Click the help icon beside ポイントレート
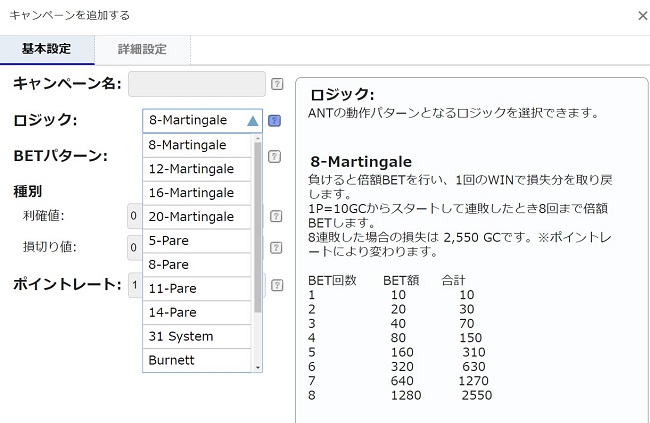The width and height of the screenshot is (650, 423). (x=275, y=285)
